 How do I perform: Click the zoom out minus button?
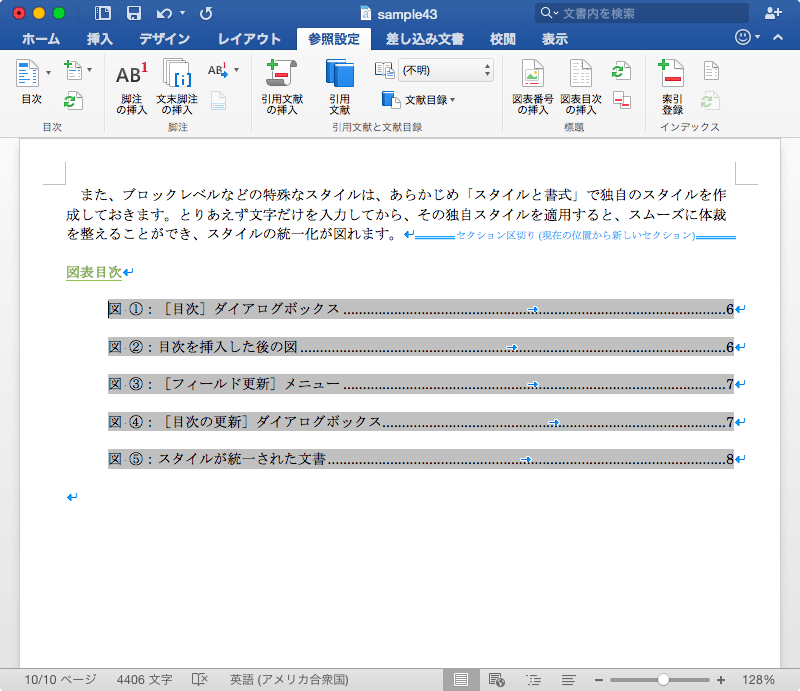(598, 680)
